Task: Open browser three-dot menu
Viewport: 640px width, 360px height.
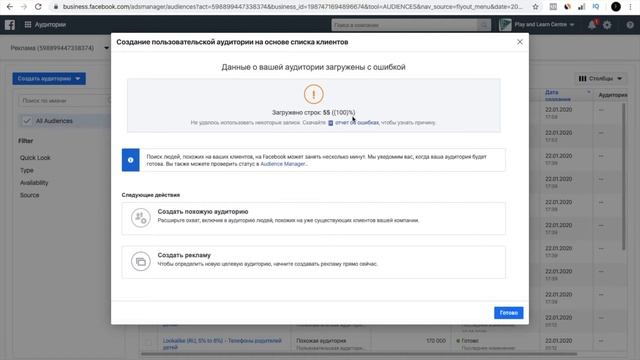Action: (x=631, y=7)
